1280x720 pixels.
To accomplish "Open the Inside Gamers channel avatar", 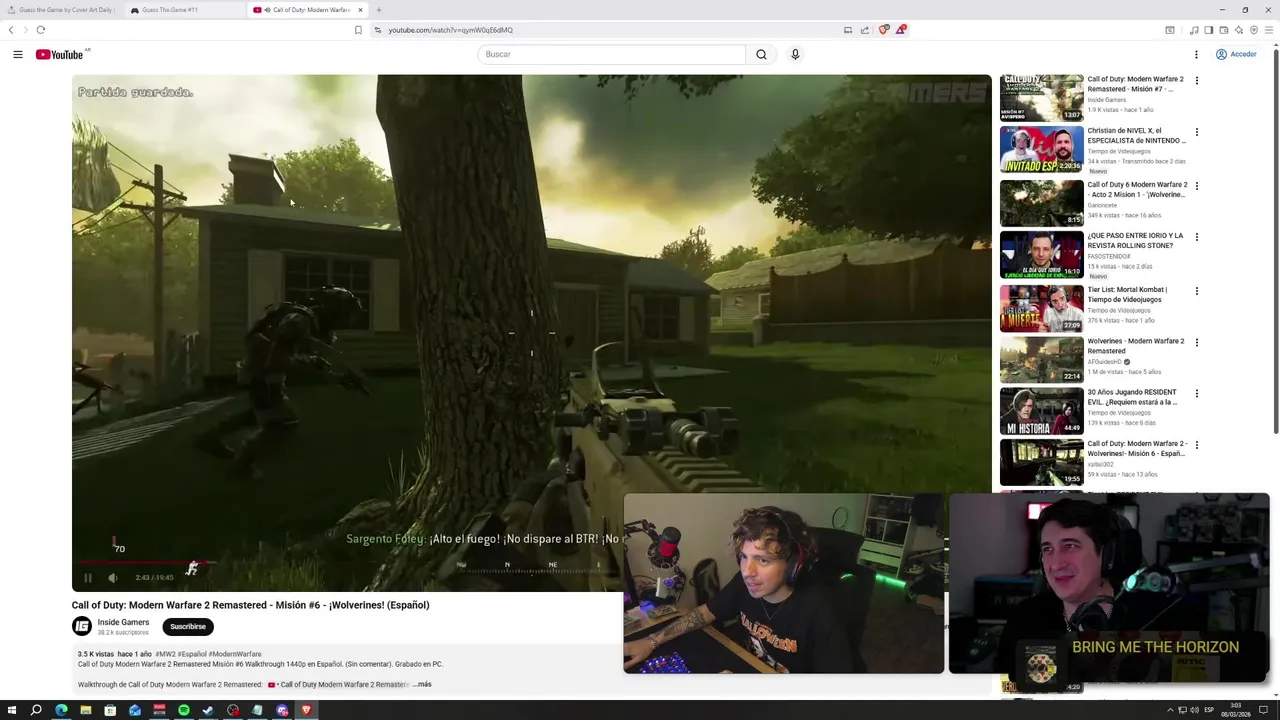I will [82, 626].
